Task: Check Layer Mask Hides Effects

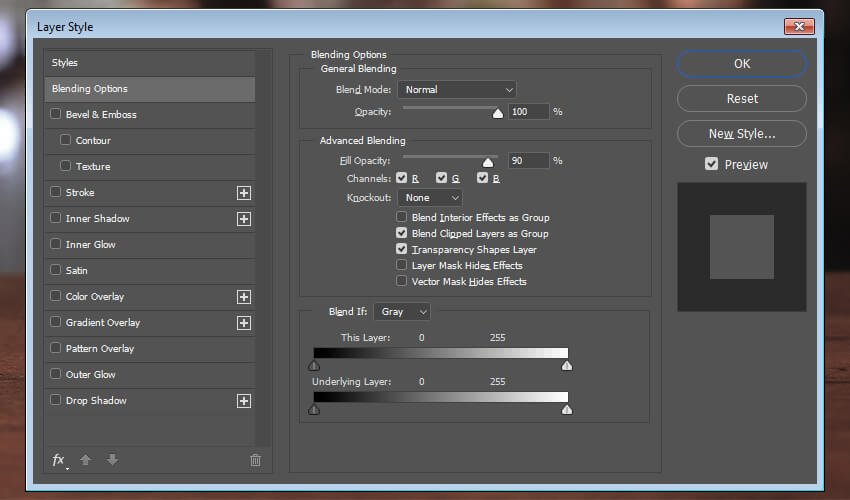Action: 402,265
